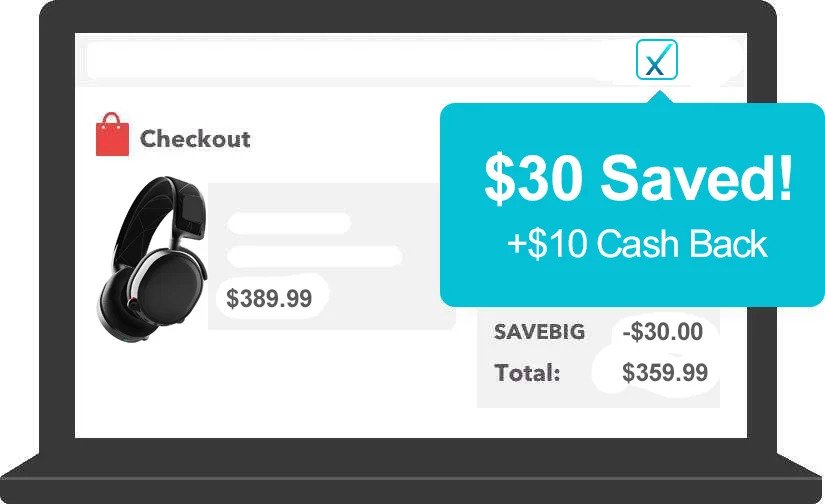Click the red shopping bag icon
This screenshot has width=825, height=504.
[x=113, y=136]
